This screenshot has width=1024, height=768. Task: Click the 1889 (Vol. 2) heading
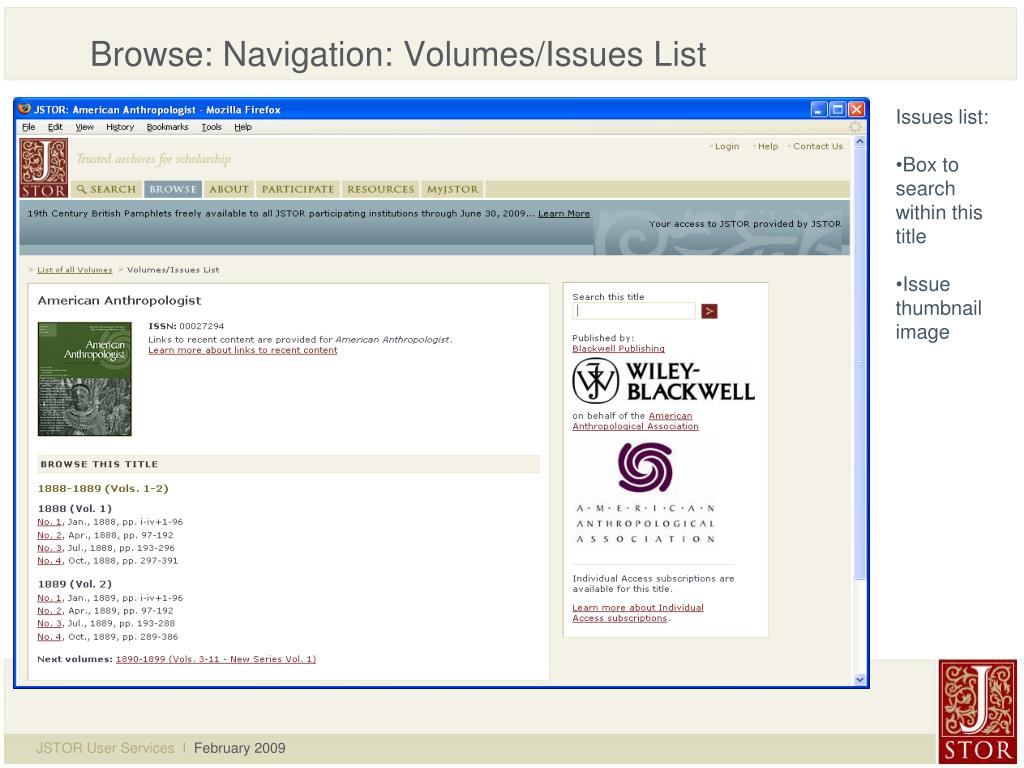pyautogui.click(x=74, y=584)
